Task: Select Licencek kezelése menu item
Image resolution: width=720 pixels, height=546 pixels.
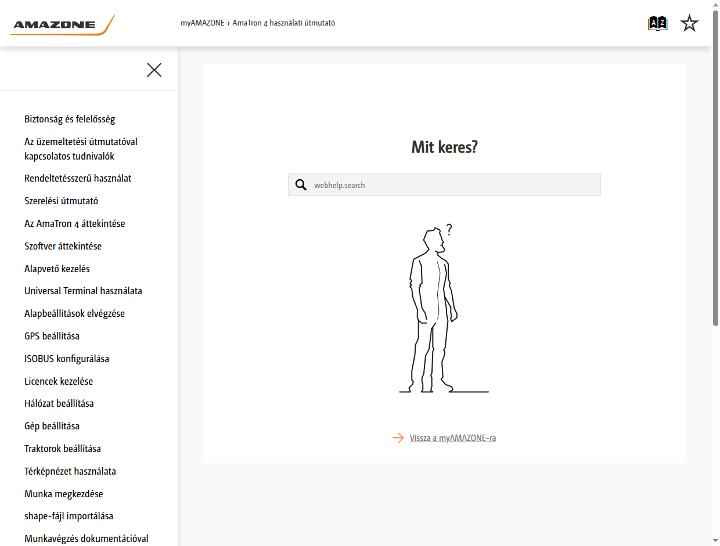Action: tap(59, 381)
